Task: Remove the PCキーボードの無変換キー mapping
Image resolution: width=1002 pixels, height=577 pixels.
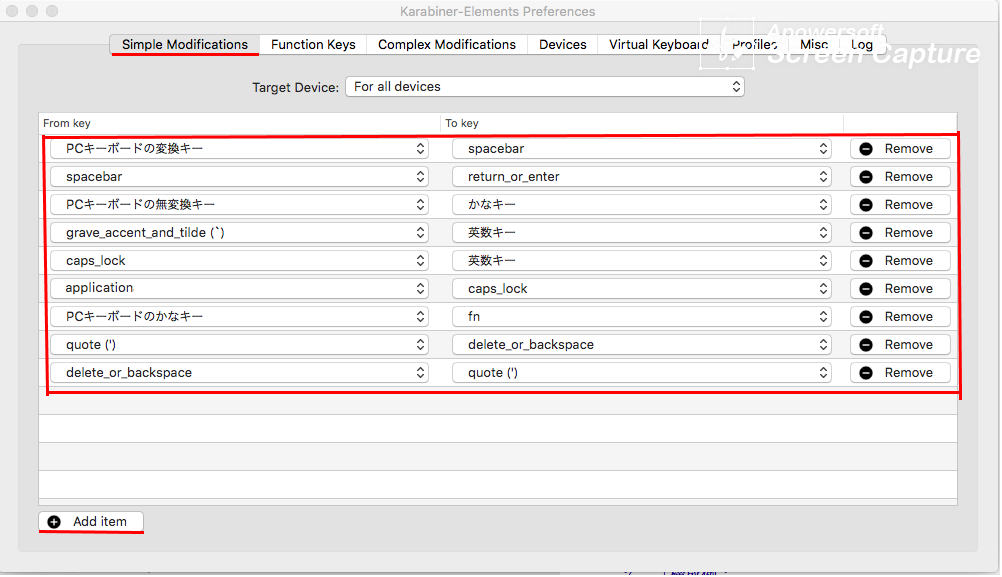Action: point(900,205)
